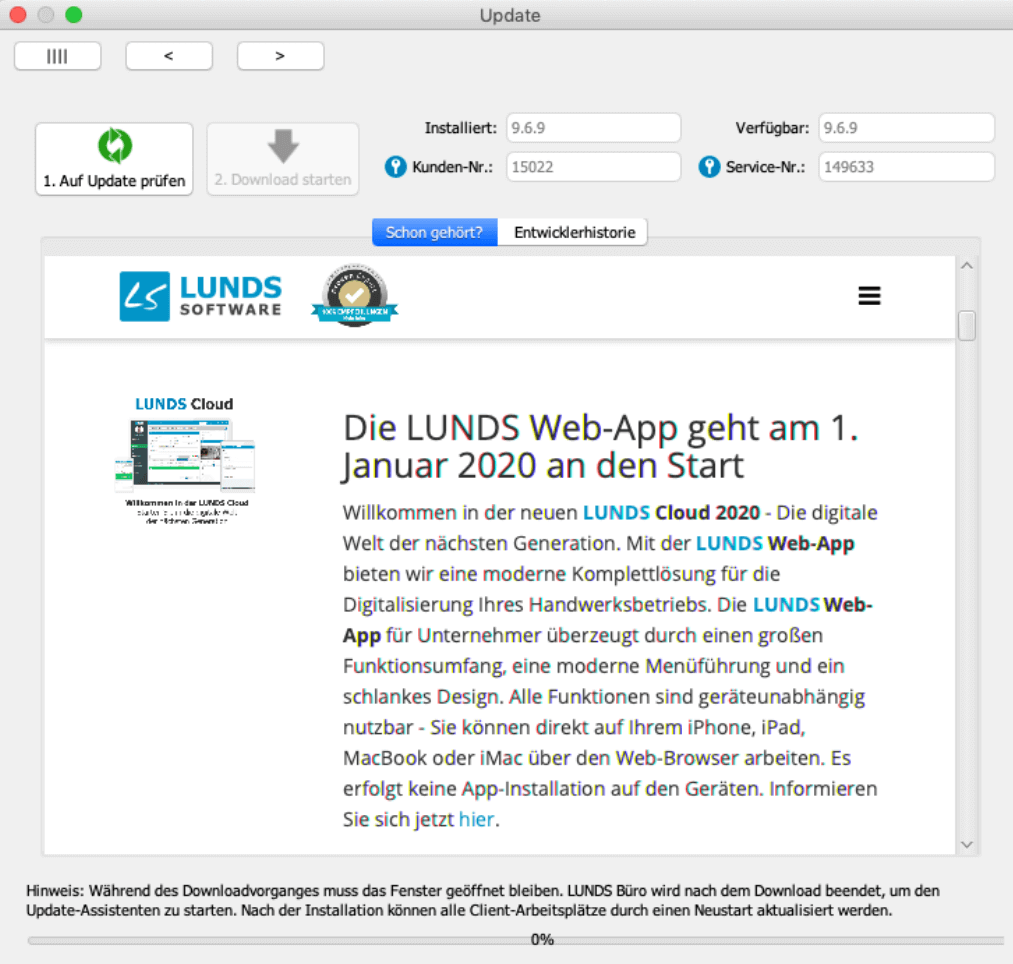Click the scrollbar down arrow
This screenshot has height=964, width=1013.
point(966,844)
